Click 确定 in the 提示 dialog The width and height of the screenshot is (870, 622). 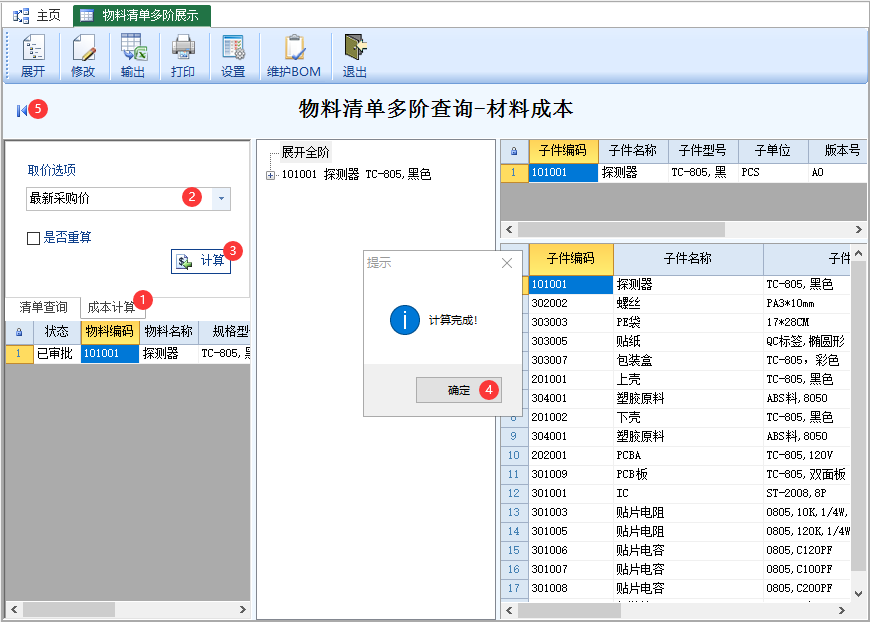pos(459,390)
